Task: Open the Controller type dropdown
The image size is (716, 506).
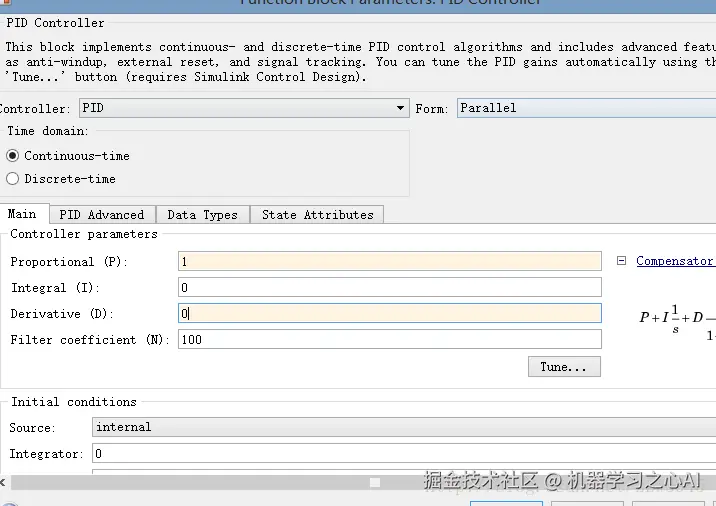Action: pos(244,108)
